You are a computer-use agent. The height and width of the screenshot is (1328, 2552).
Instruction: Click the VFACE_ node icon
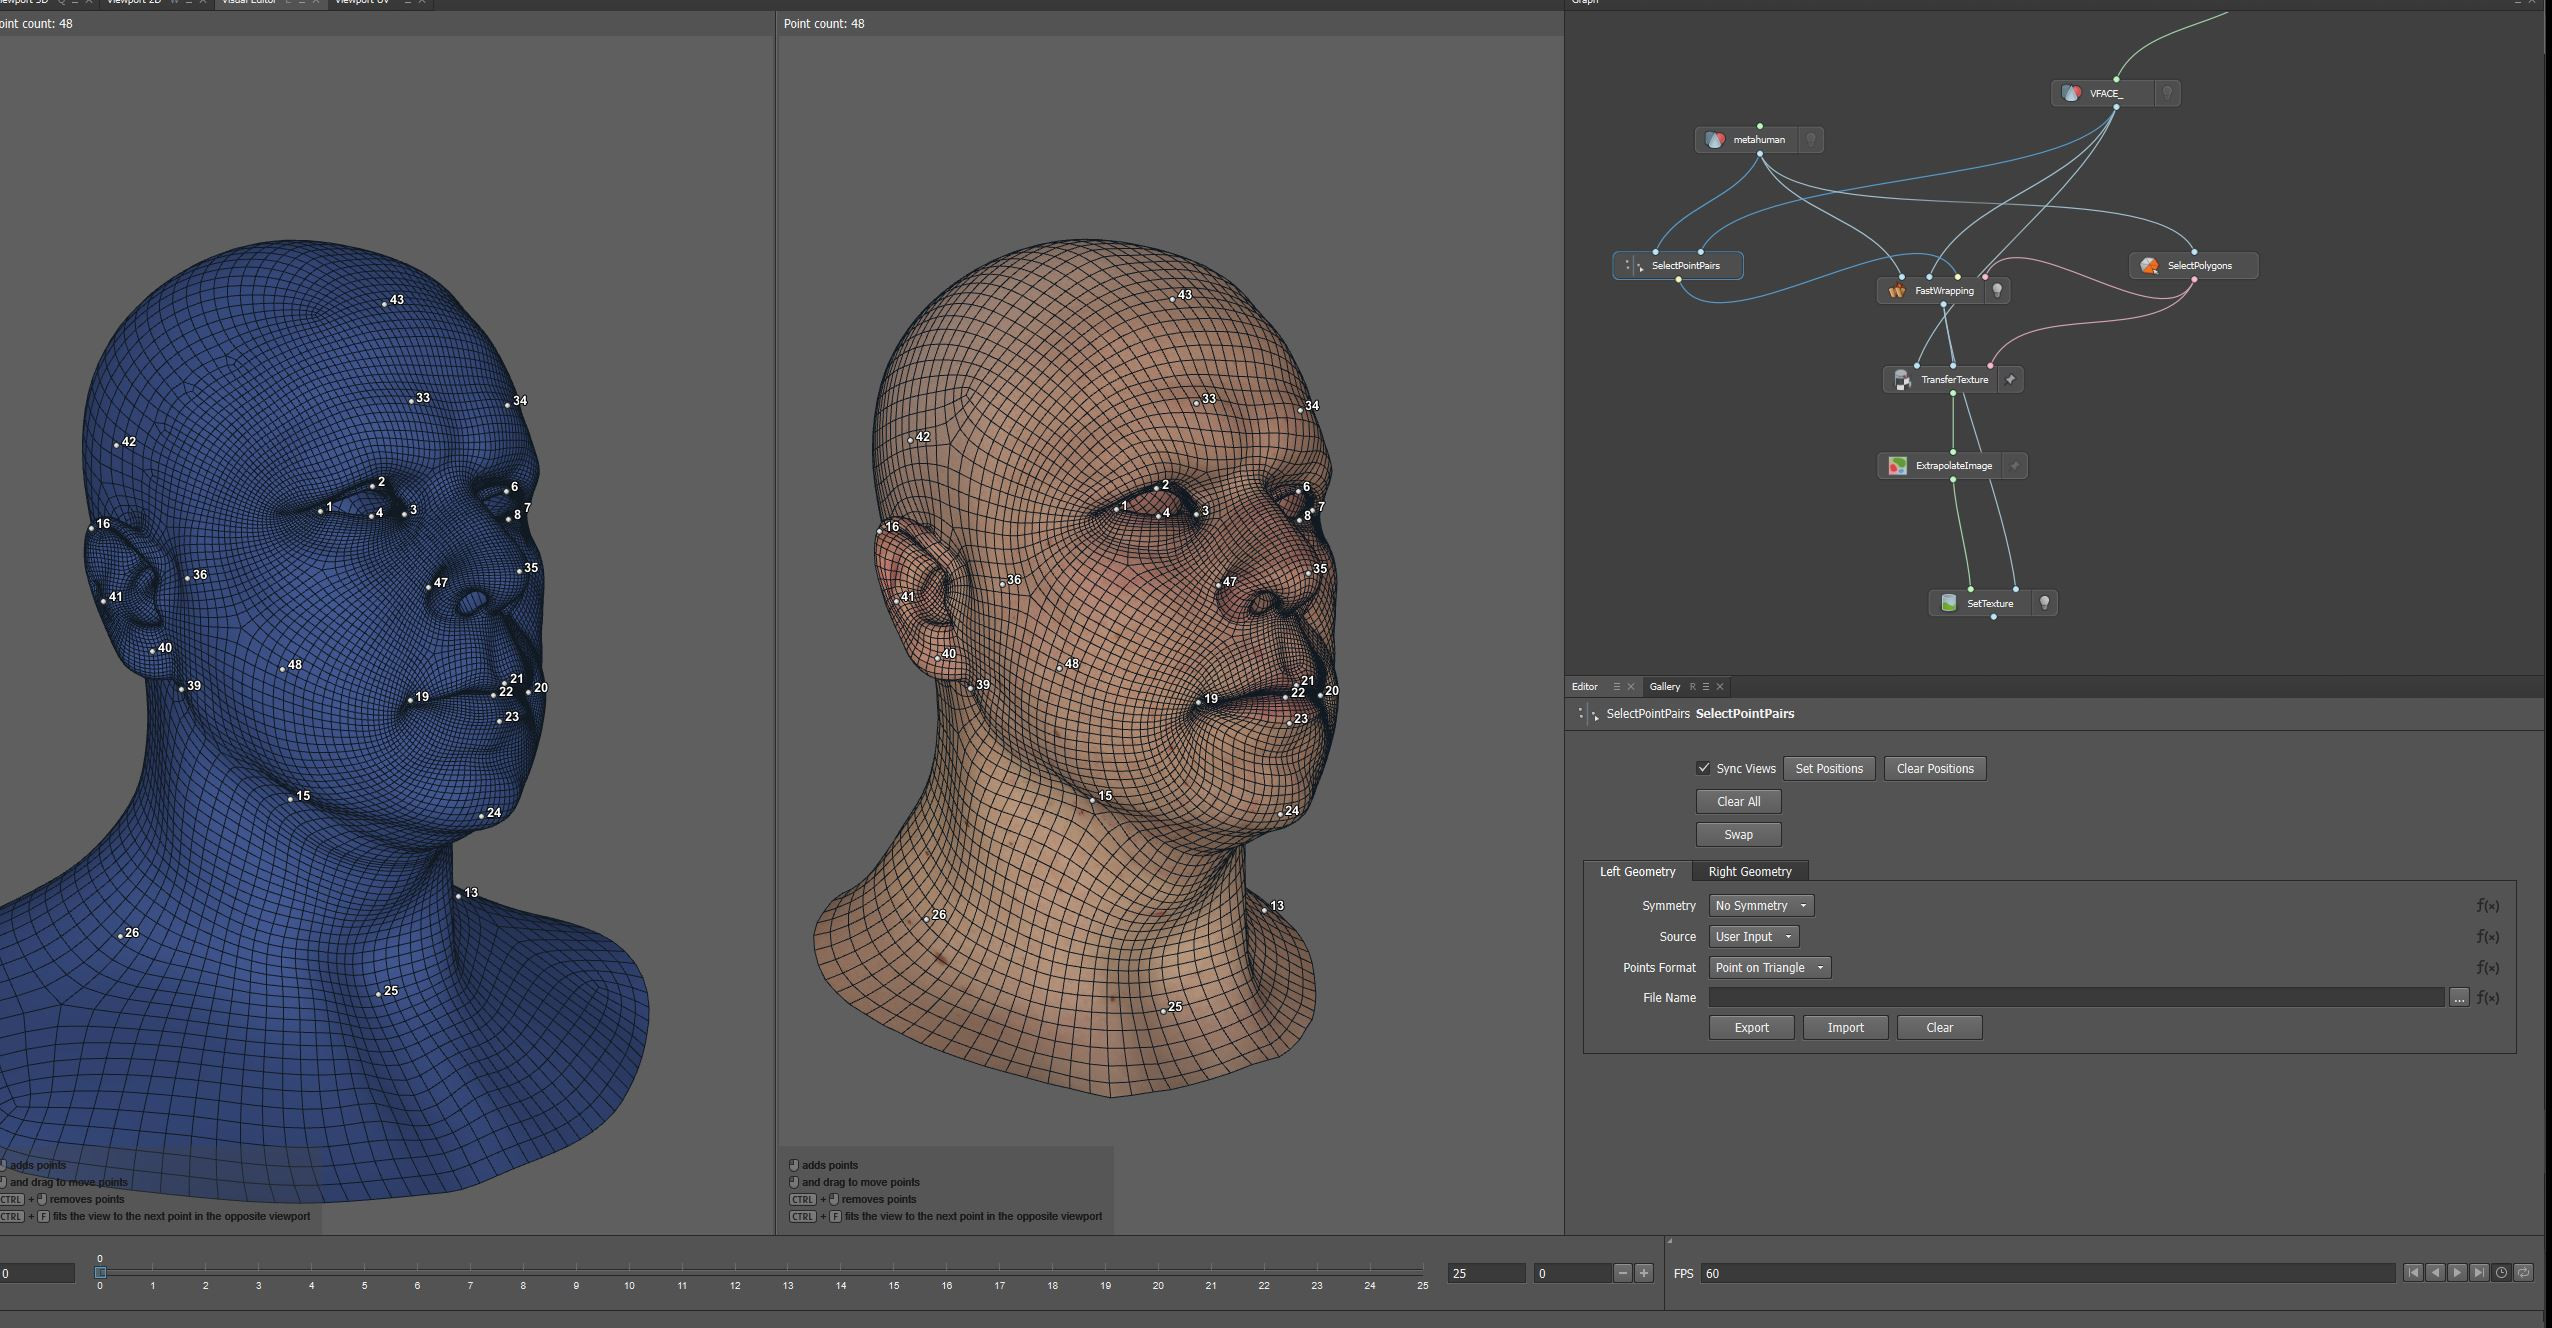[2073, 93]
